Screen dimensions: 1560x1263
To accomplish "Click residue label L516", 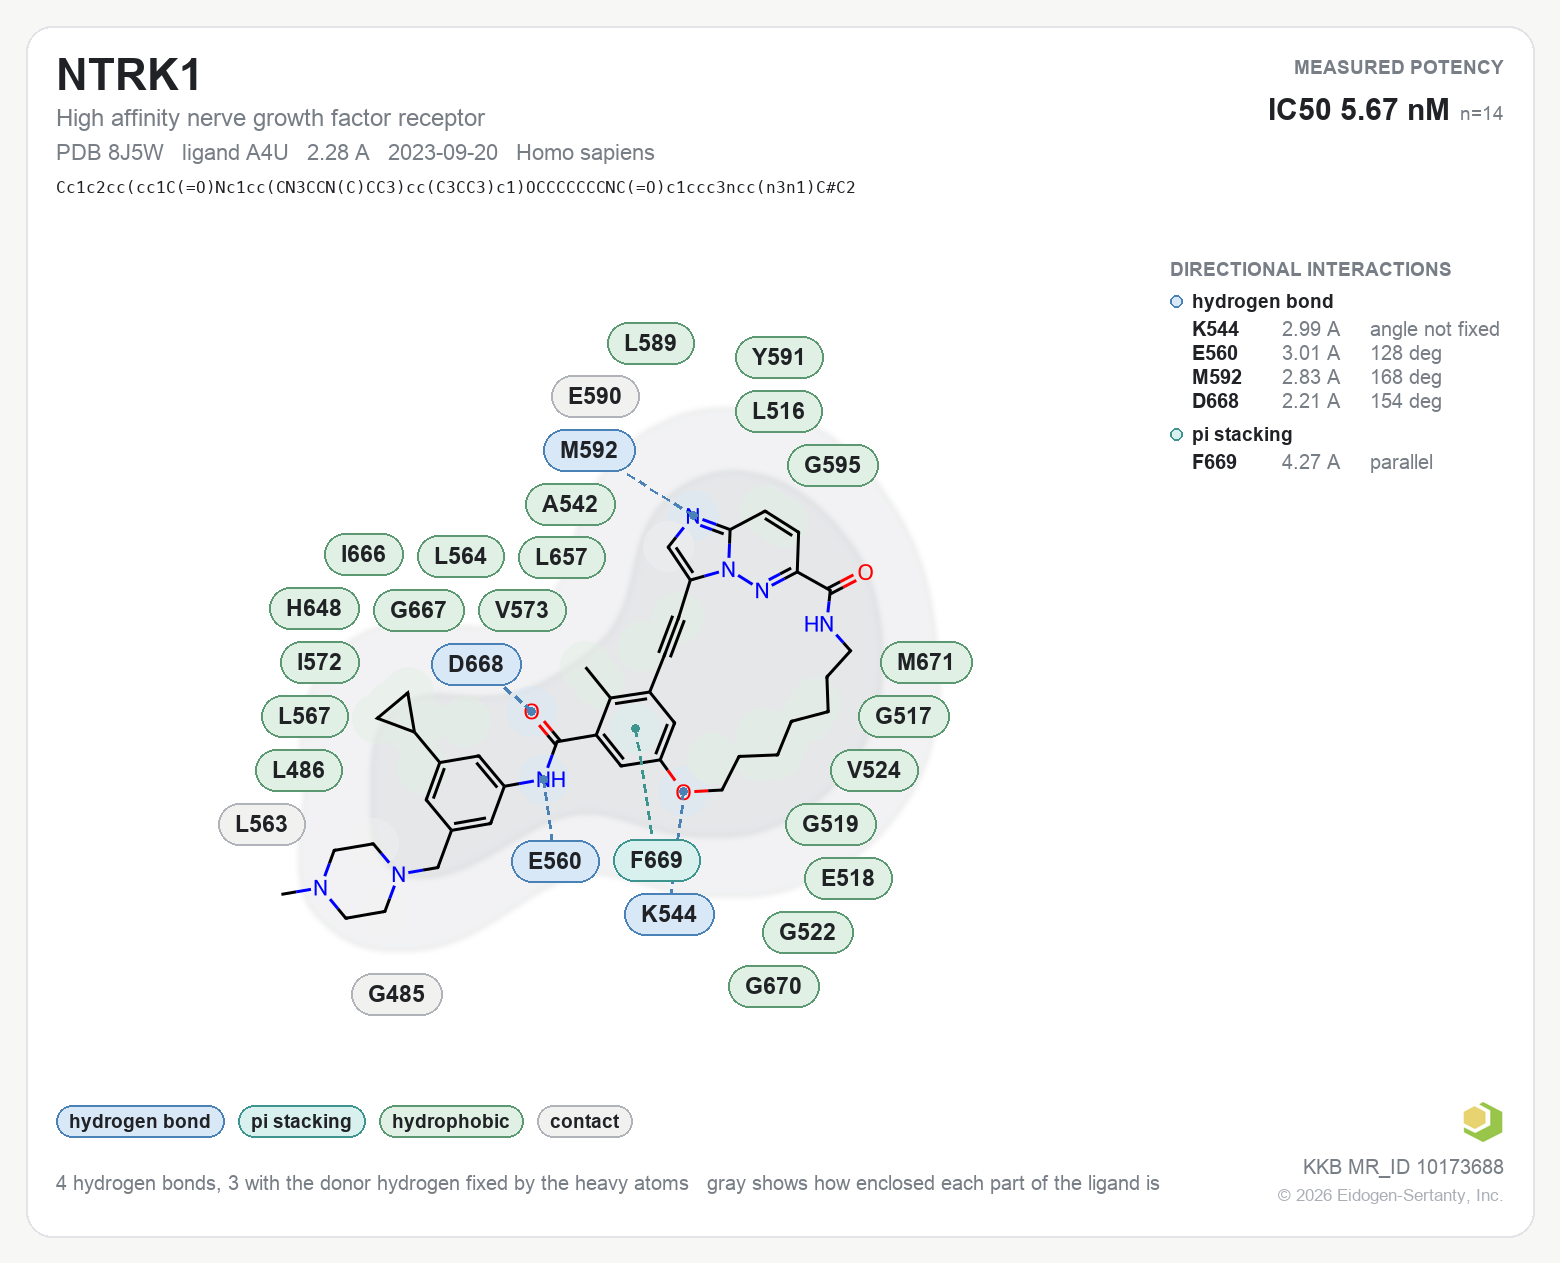I will [778, 411].
